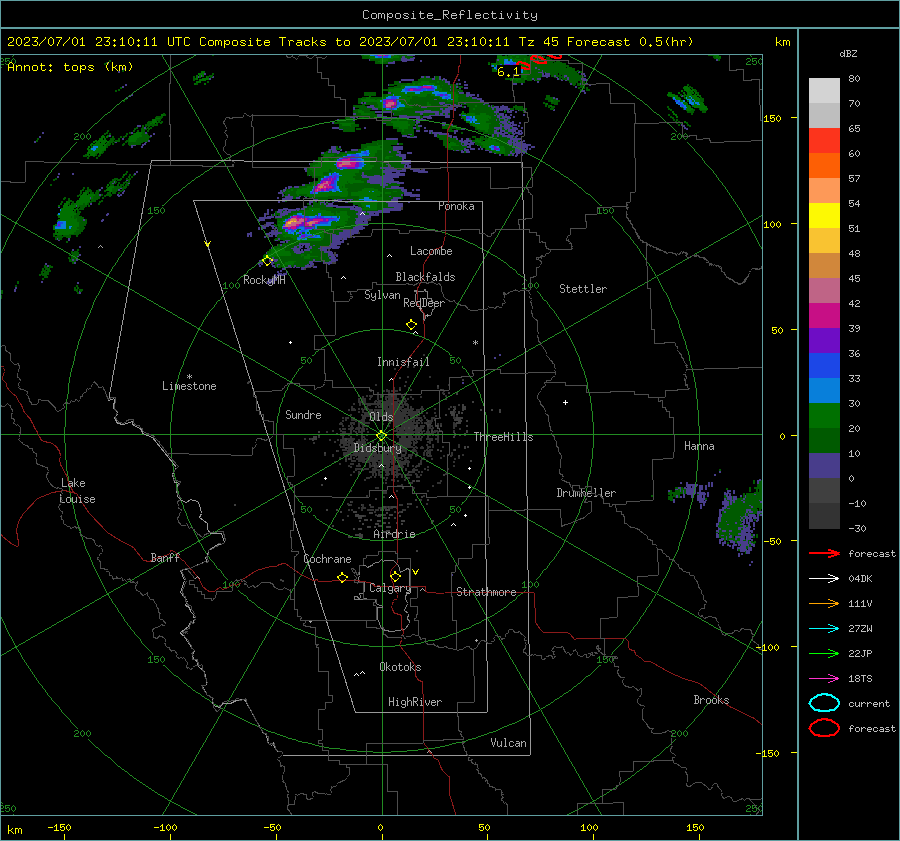Select the light gray 80-70 dBZ swatch

pos(824,90)
